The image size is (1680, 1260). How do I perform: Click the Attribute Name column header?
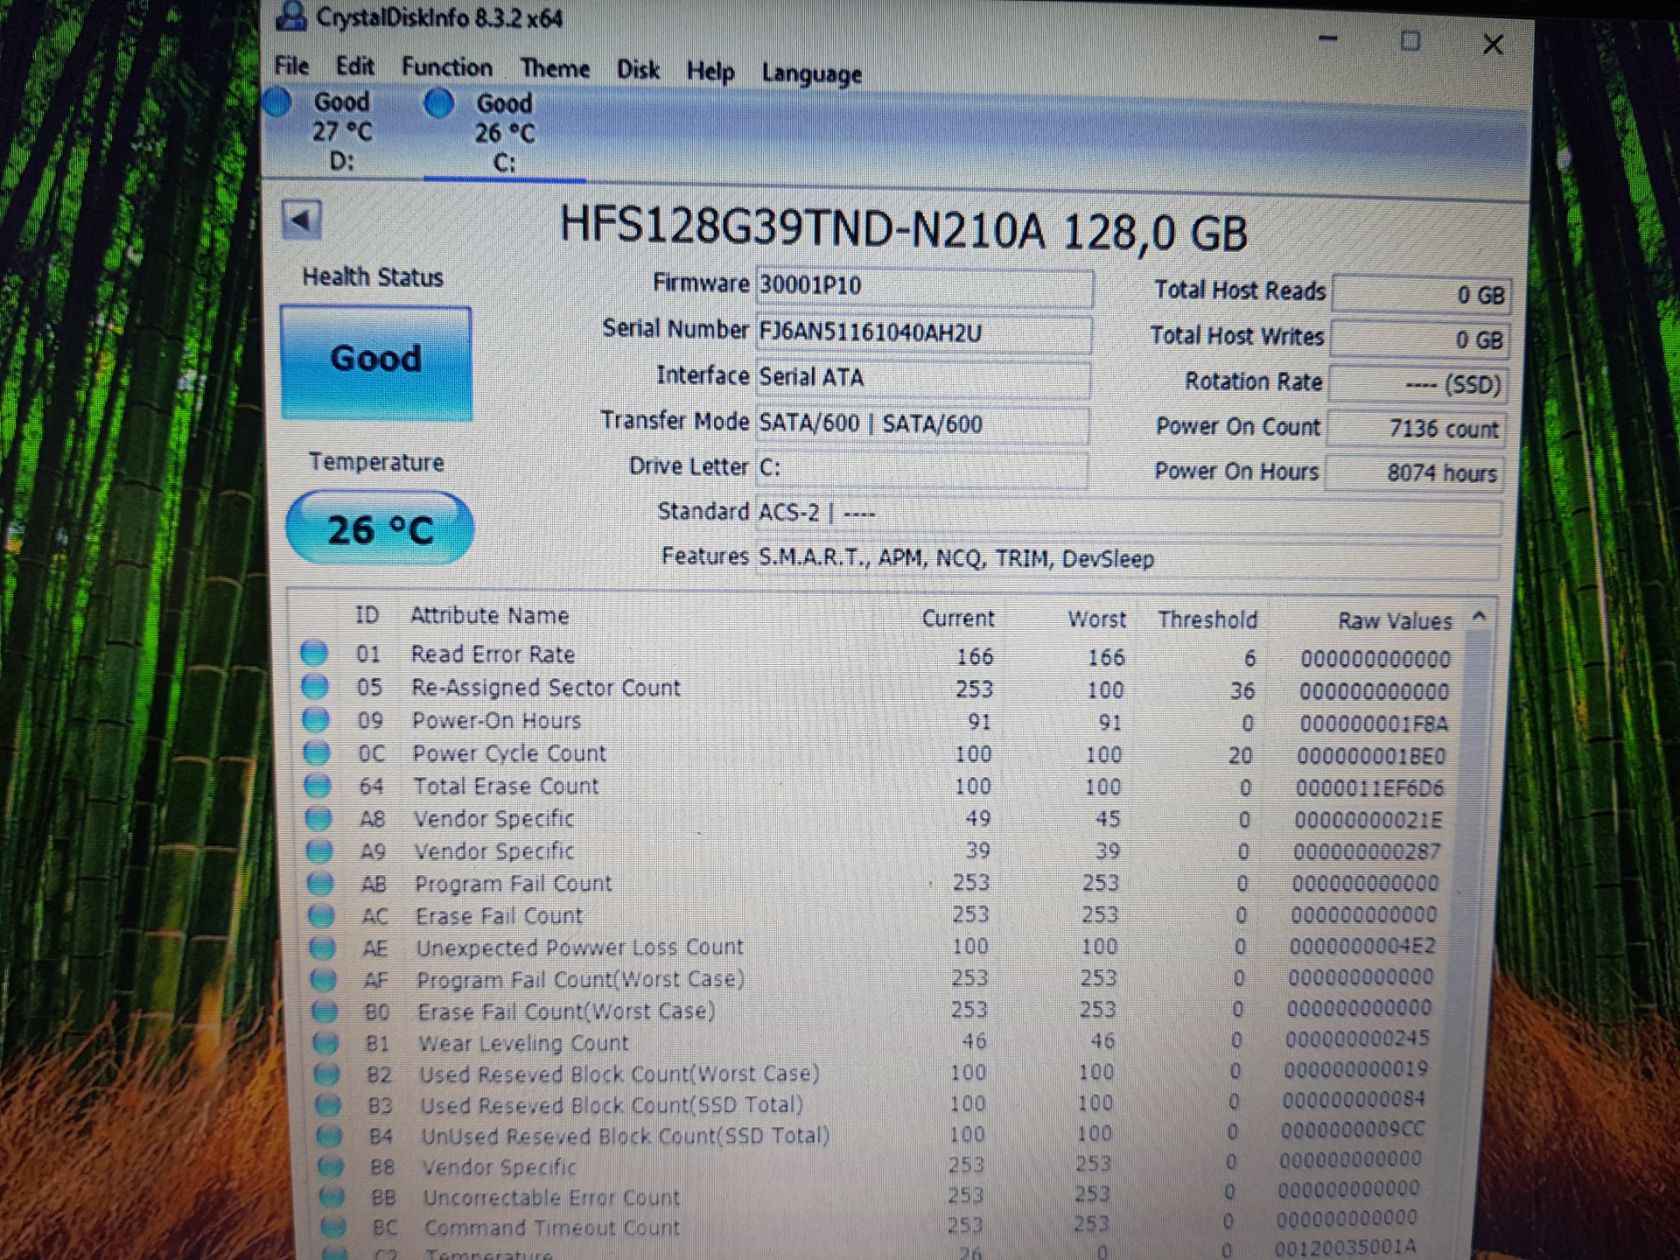click(x=489, y=615)
